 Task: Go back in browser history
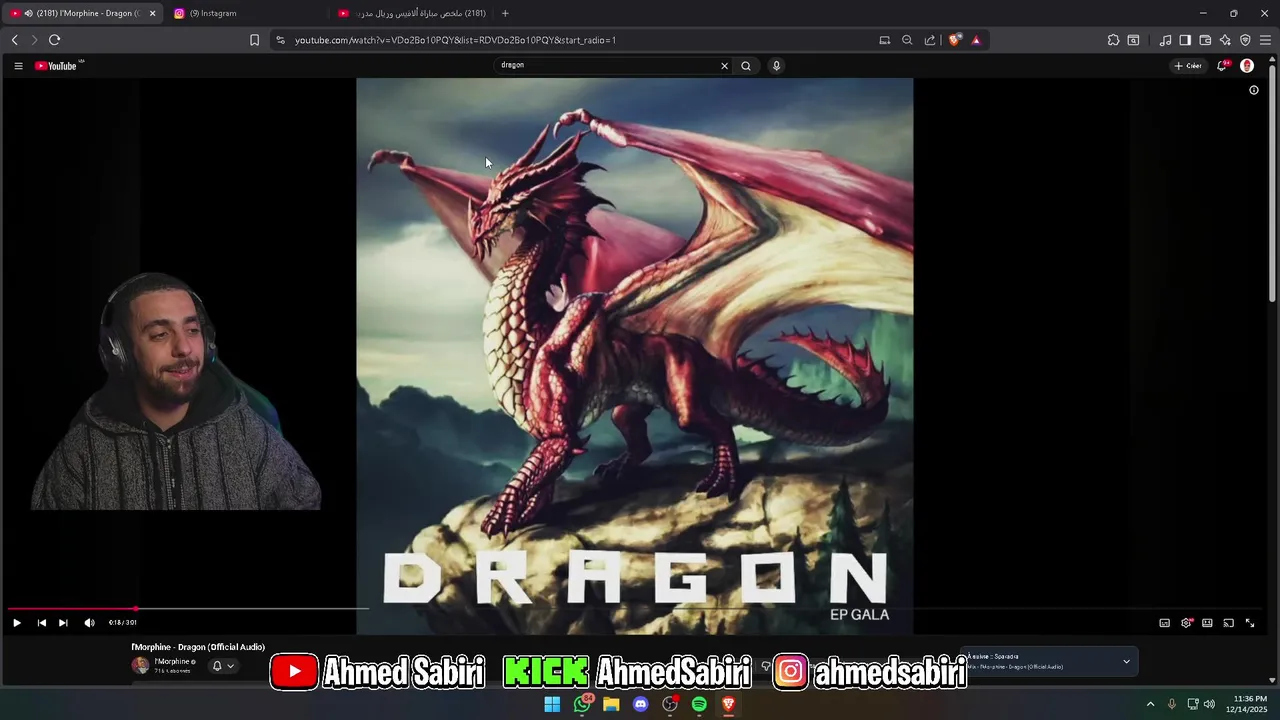click(15, 40)
